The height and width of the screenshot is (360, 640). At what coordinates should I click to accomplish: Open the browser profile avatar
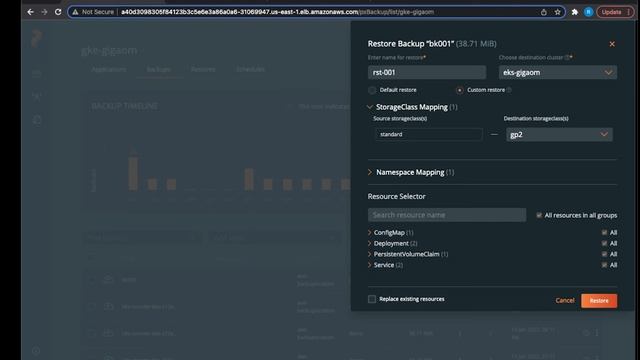pyautogui.click(x=588, y=12)
